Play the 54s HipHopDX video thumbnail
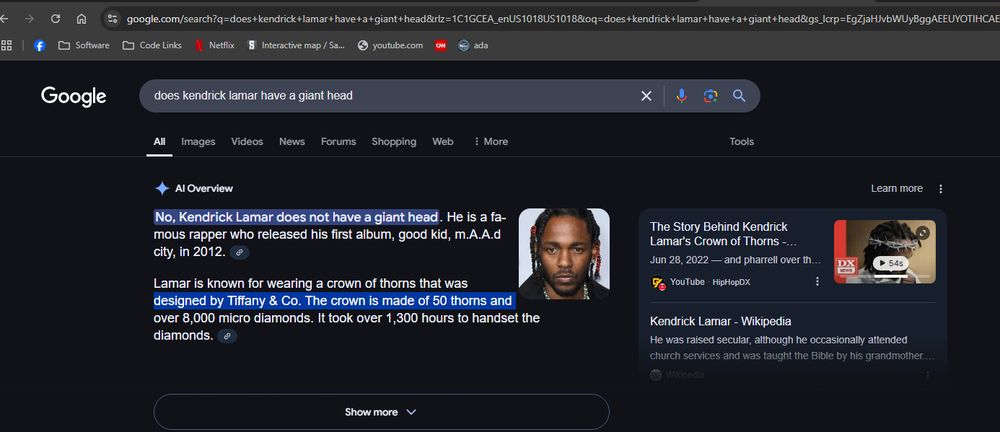 pos(885,251)
